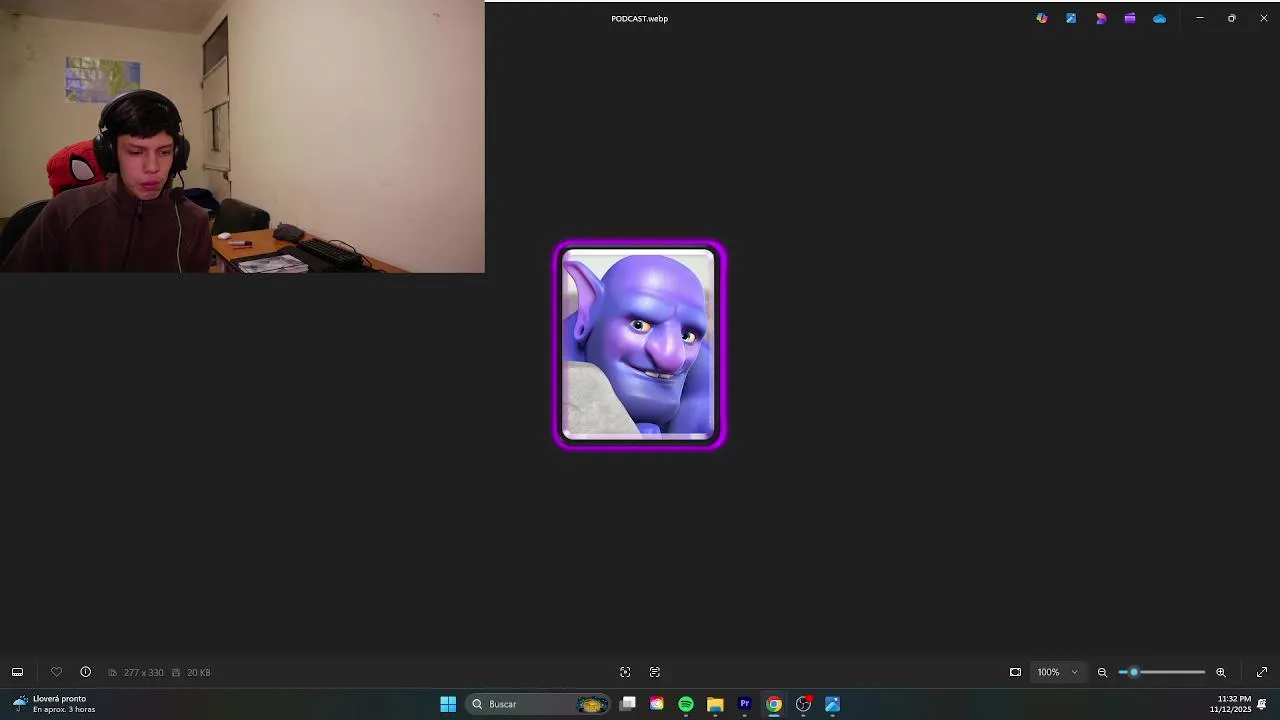This screenshot has width=1280, height=720.
Task: Toggle the filmstrip view icon
Action: coord(17,672)
